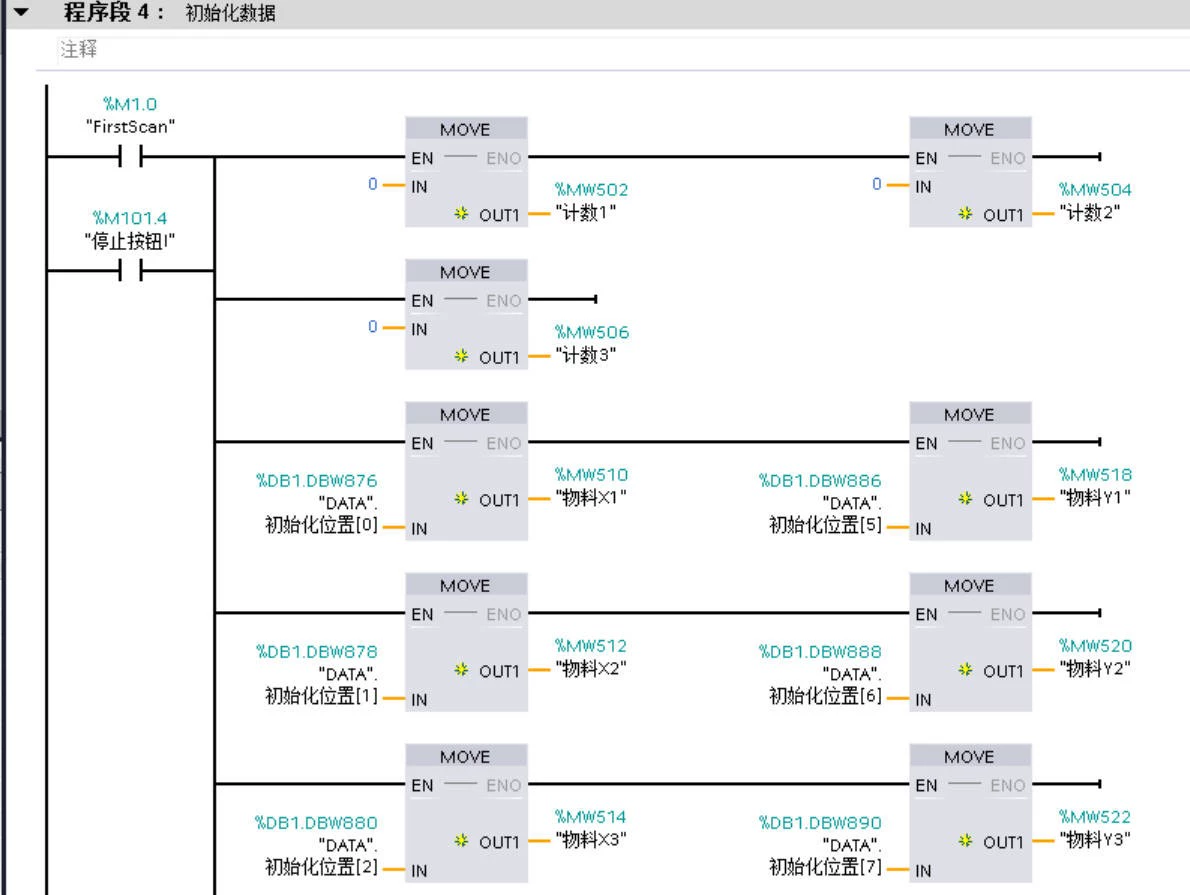Select the %MW512 物料X2 output operand

click(x=591, y=657)
